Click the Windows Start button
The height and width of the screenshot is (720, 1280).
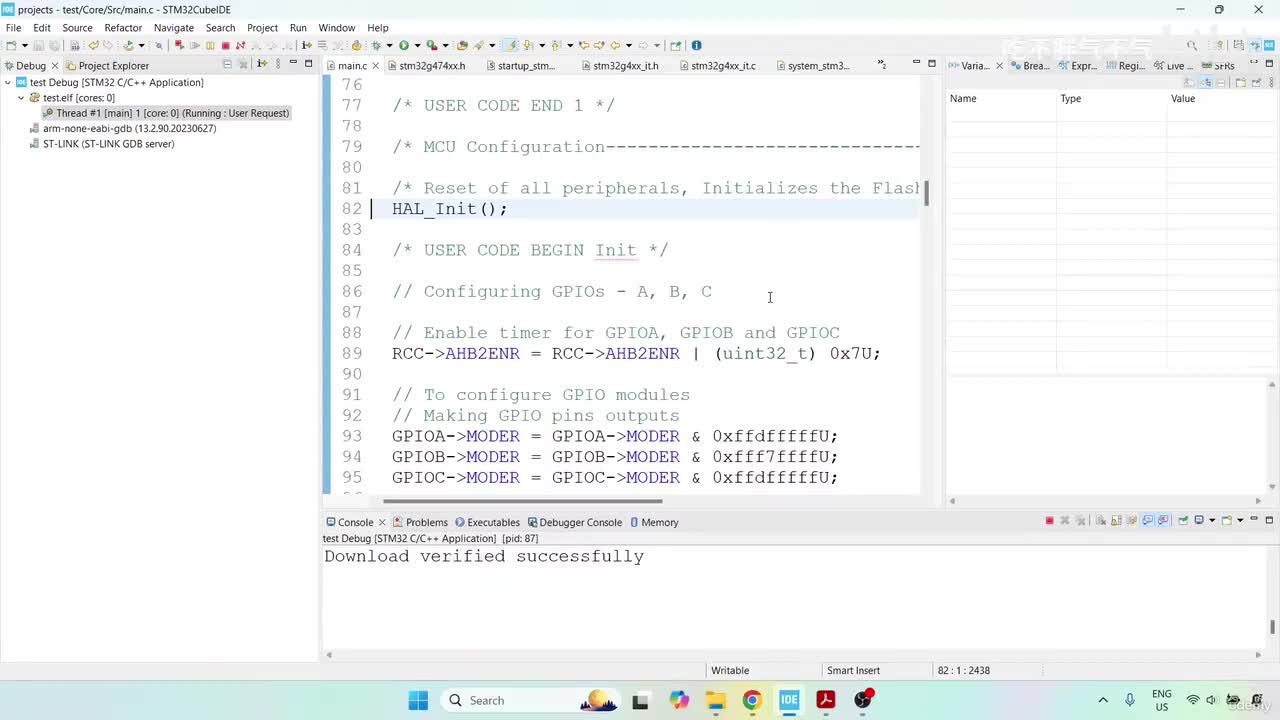tap(418, 700)
